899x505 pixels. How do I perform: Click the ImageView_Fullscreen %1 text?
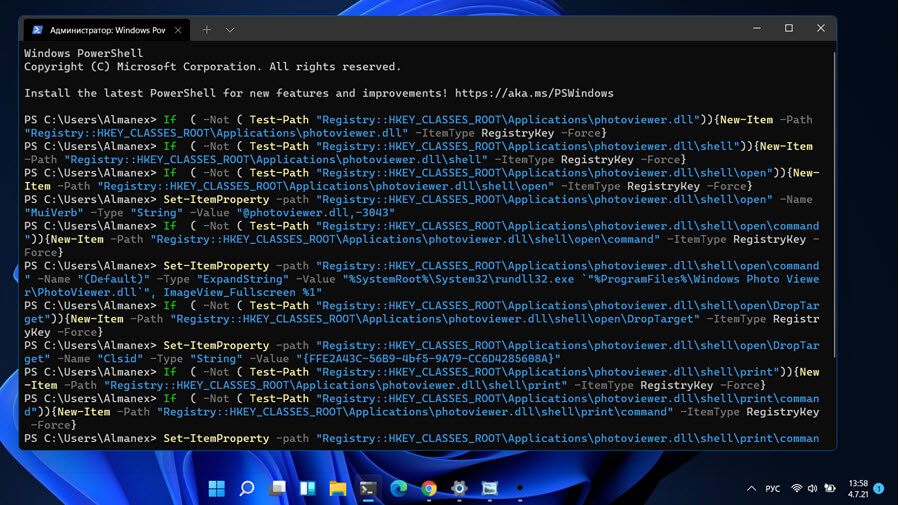click(243, 292)
